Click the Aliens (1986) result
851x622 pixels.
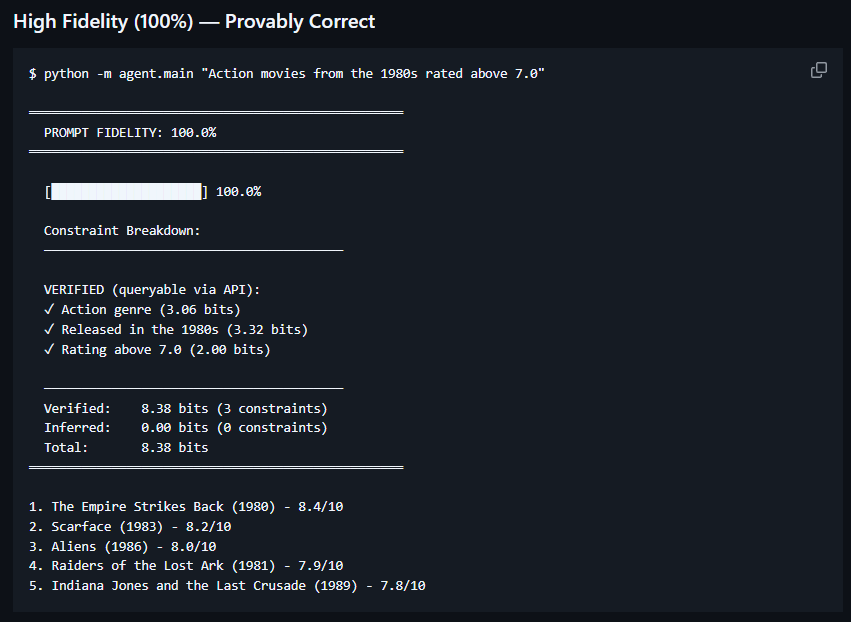tap(122, 547)
